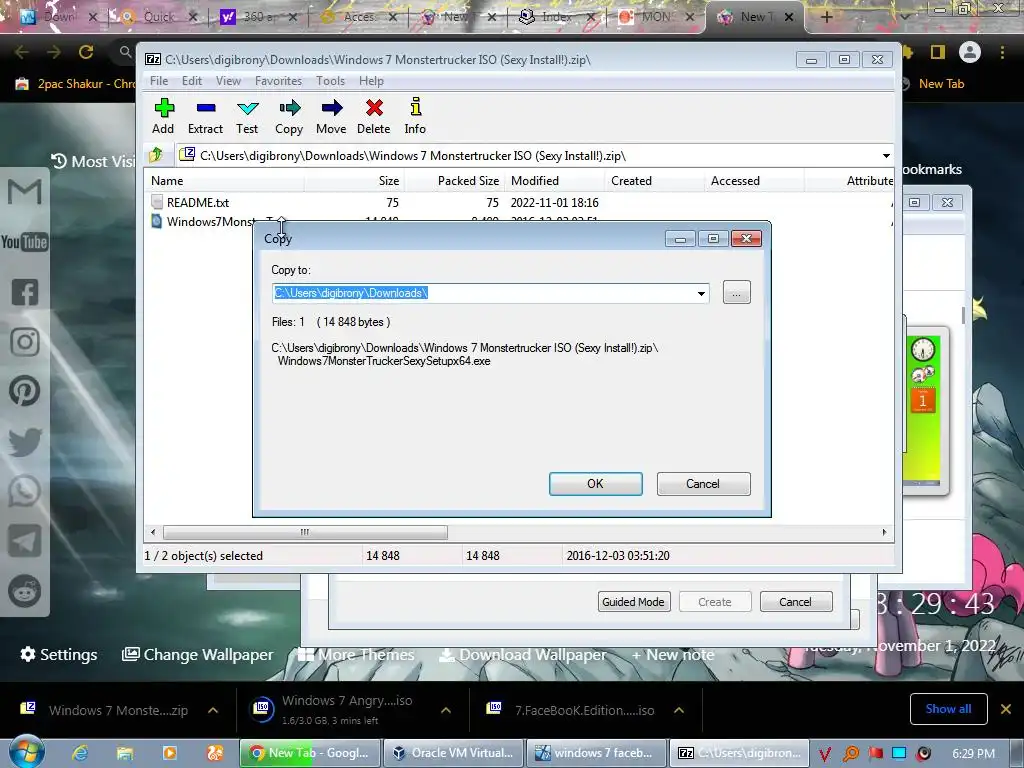
Task: Select README.txt in the file list
Action: 198,202
